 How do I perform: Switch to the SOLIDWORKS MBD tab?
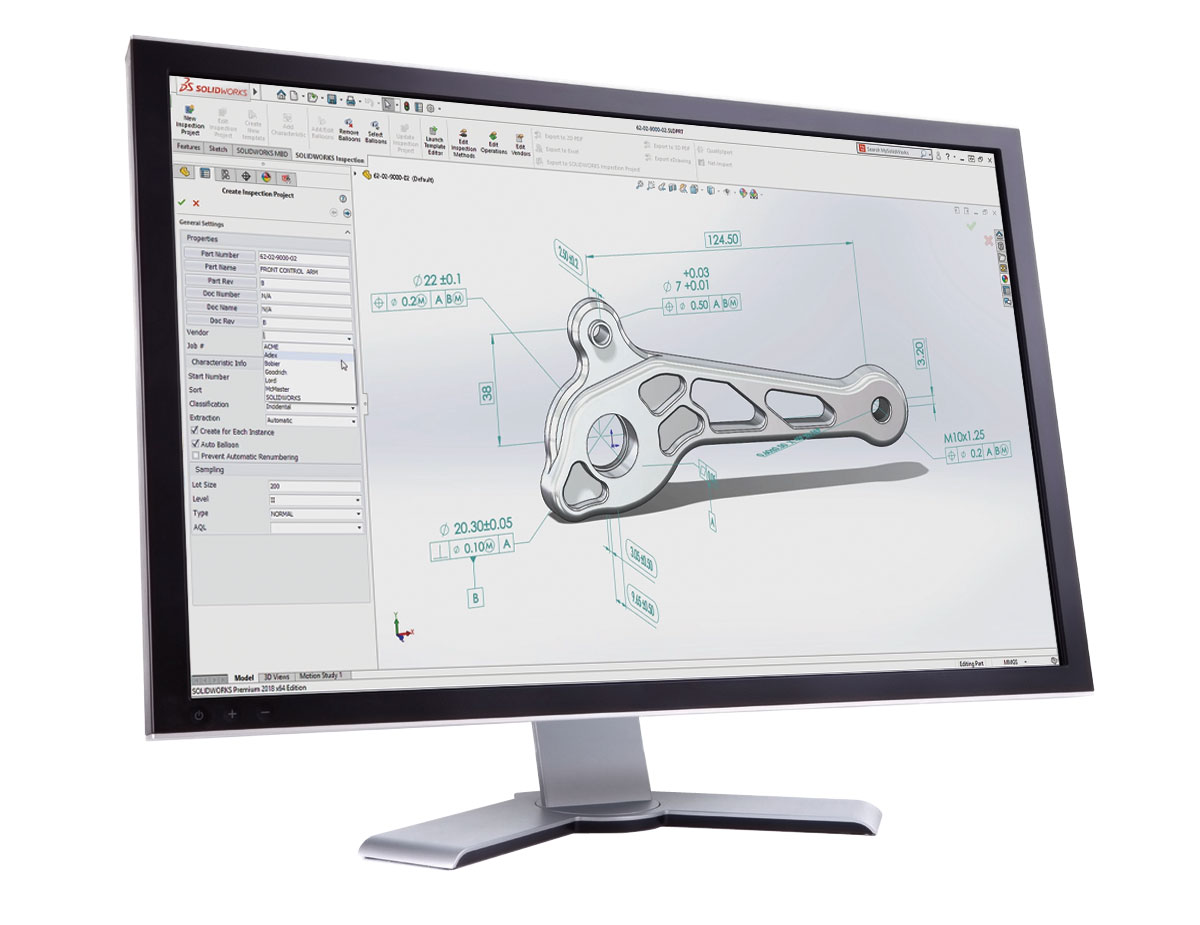click(262, 150)
